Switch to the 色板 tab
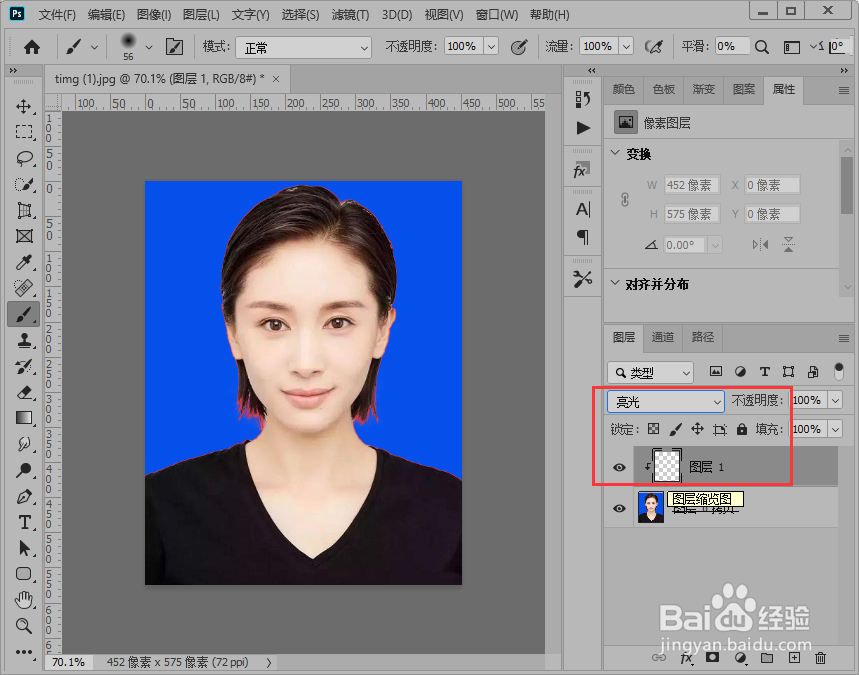Screen dimensions: 859x675 (664, 89)
